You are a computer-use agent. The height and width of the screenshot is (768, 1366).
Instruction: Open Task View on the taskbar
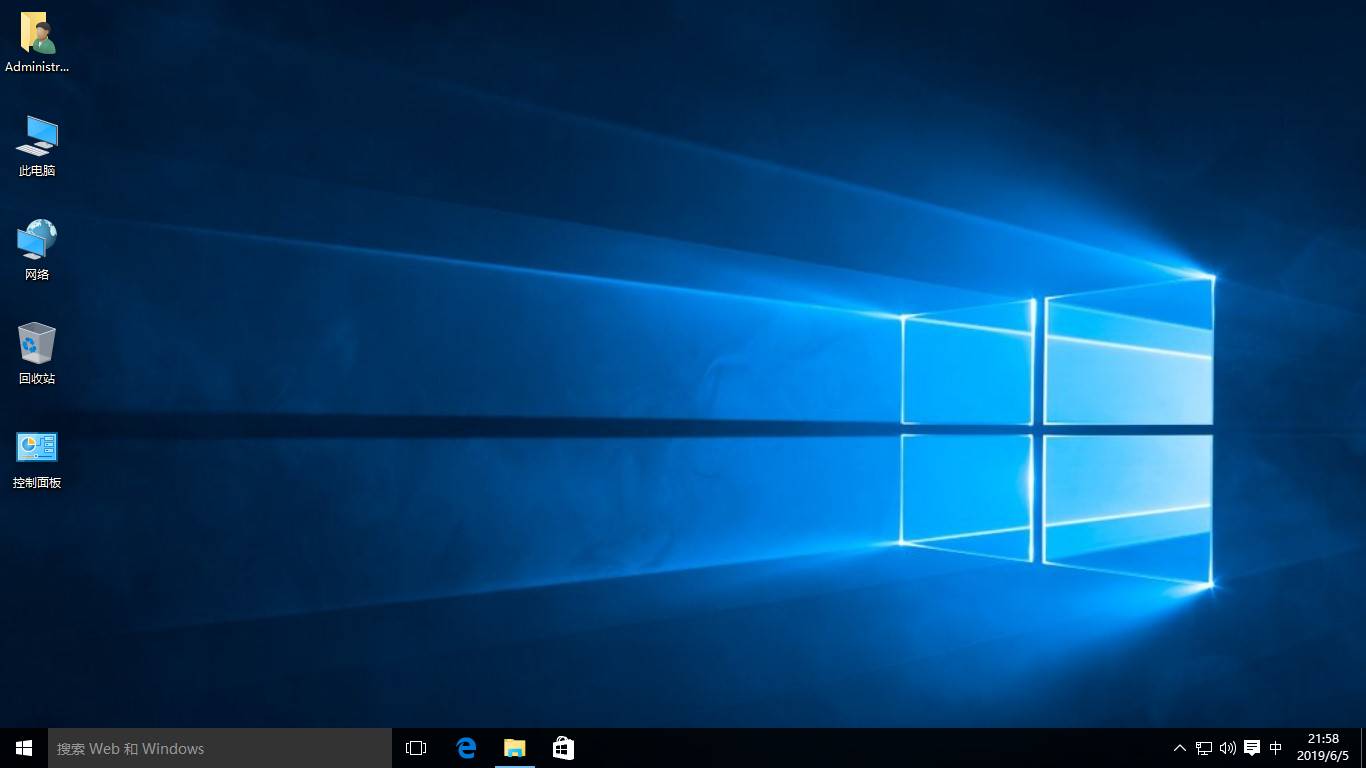click(x=415, y=747)
